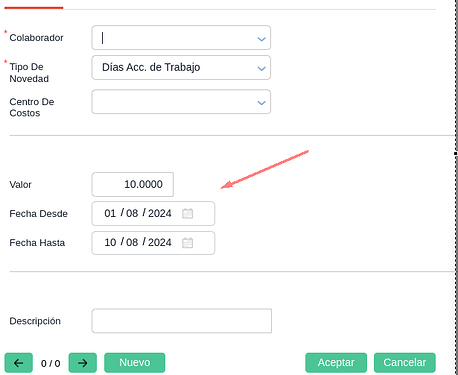Click the 0 / 0 record counter
The image size is (458, 375).
(51, 363)
